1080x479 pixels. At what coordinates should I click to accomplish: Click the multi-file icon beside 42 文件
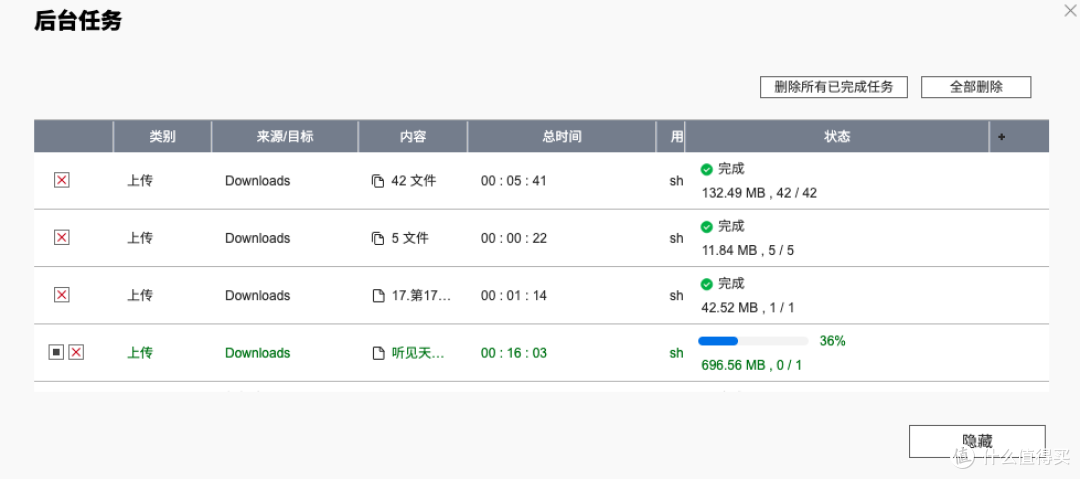pyautogui.click(x=377, y=181)
